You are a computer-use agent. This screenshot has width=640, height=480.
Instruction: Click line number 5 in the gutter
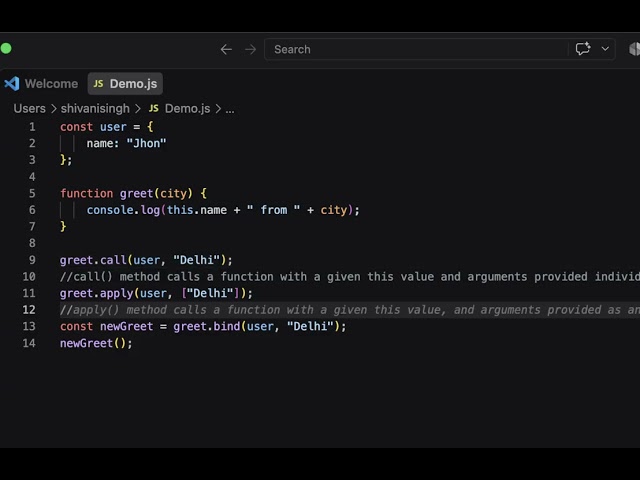click(x=32, y=193)
